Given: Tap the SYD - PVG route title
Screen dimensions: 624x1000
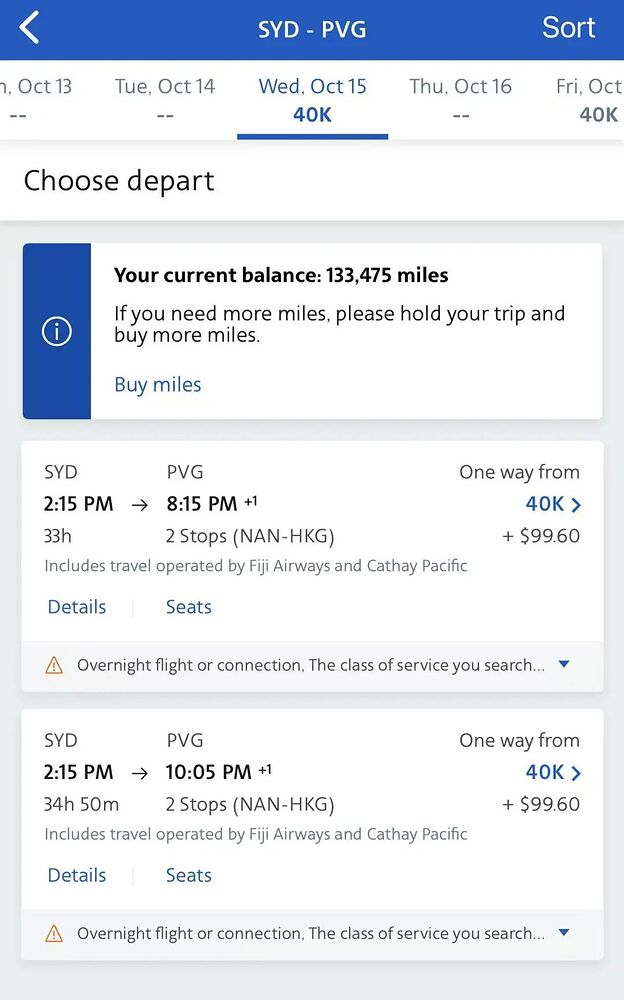Looking at the screenshot, I should tap(312, 29).
